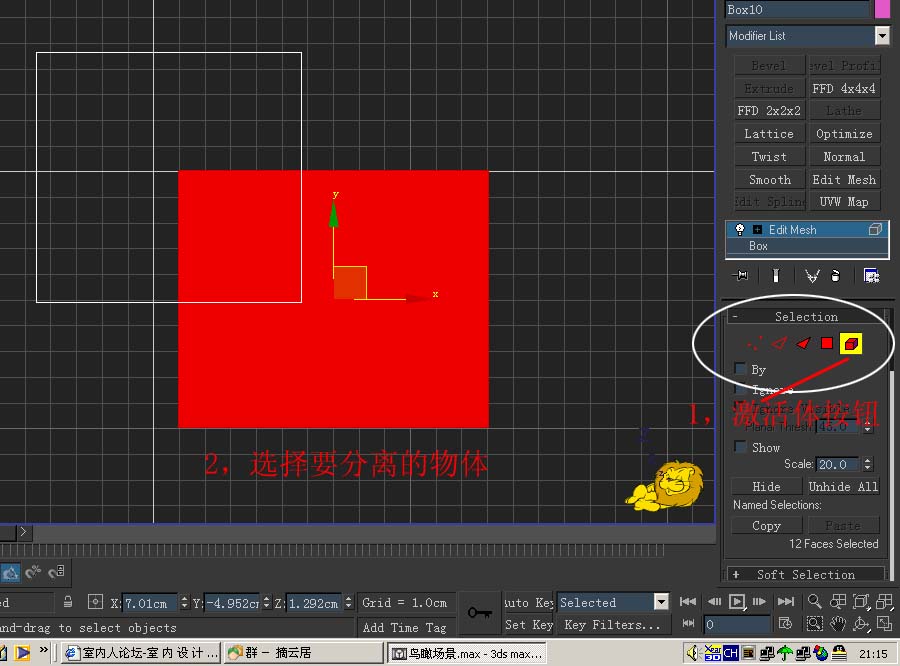Switch to 室内人论坛 taskbar window

click(141, 653)
